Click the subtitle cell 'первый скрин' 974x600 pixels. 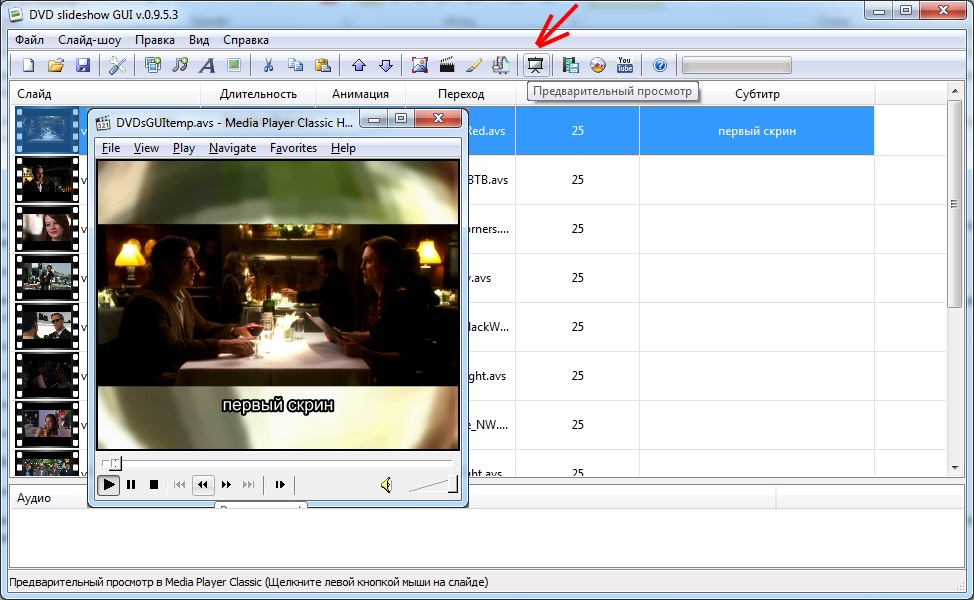(757, 131)
